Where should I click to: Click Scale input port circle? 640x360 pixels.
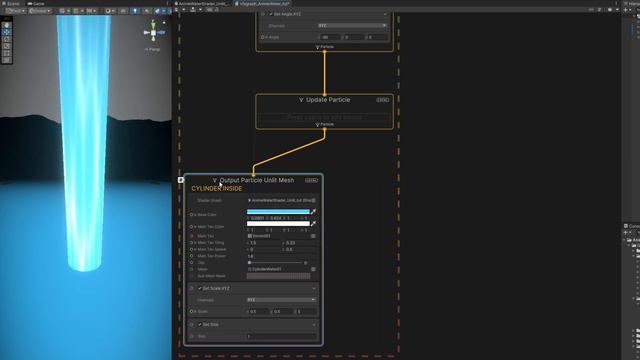[191, 311]
